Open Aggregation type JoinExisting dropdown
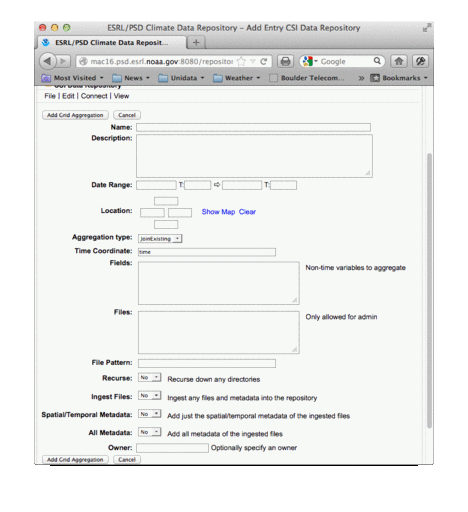Viewport: 468px width, 512px height. (x=160, y=239)
